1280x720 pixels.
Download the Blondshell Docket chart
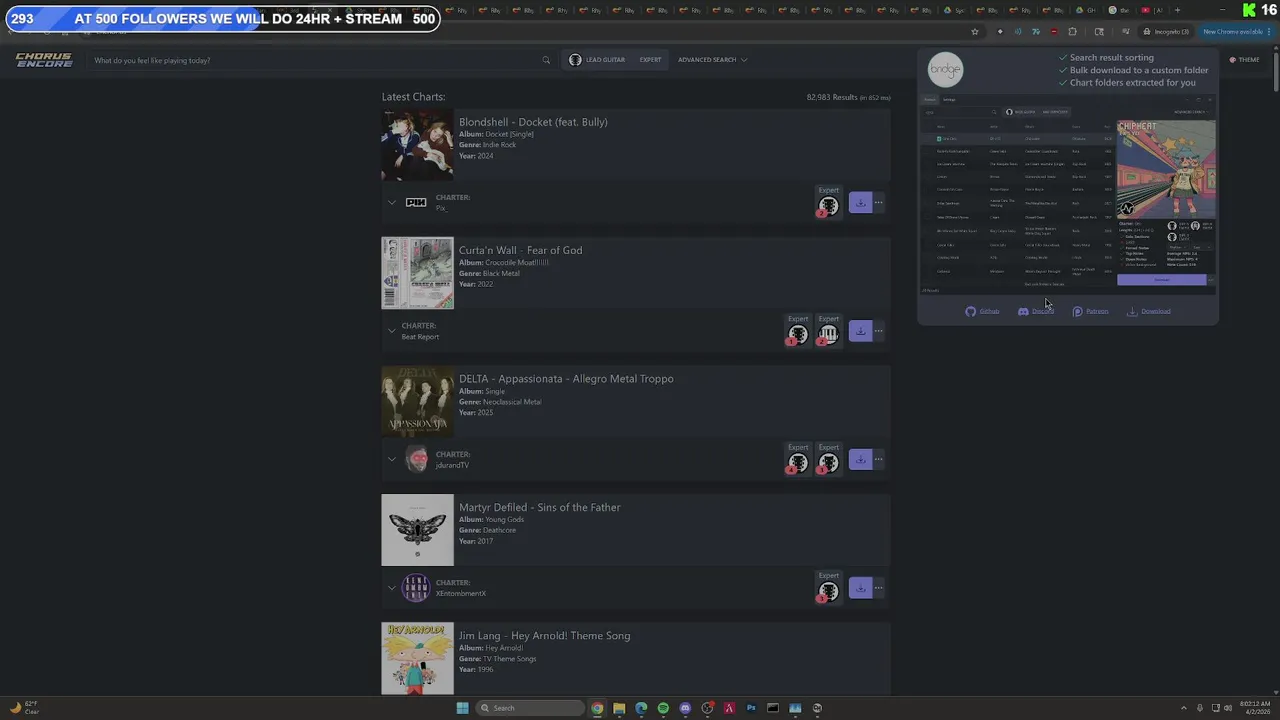click(x=860, y=203)
